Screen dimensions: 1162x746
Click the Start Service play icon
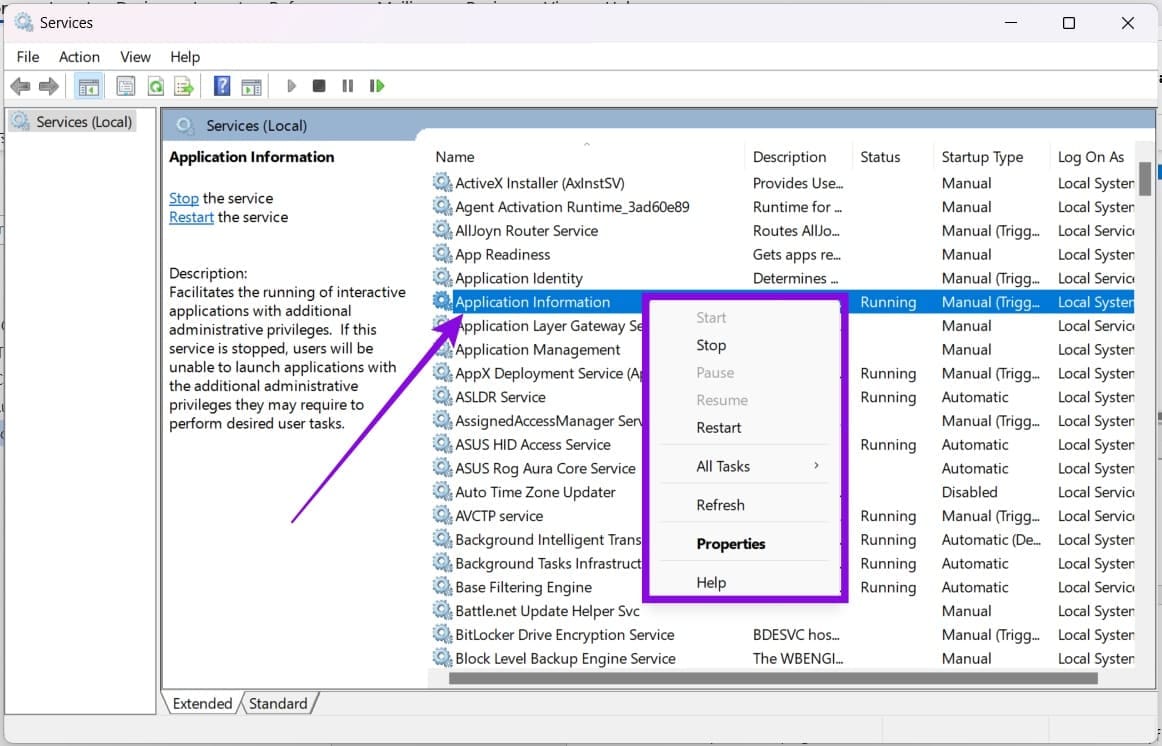coord(291,86)
